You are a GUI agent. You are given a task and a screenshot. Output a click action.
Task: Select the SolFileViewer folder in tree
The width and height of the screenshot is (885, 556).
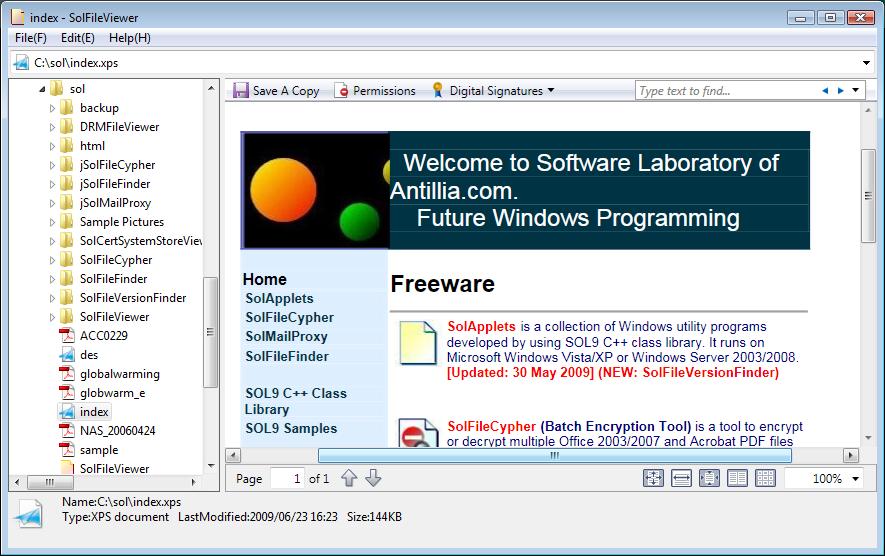[115, 317]
